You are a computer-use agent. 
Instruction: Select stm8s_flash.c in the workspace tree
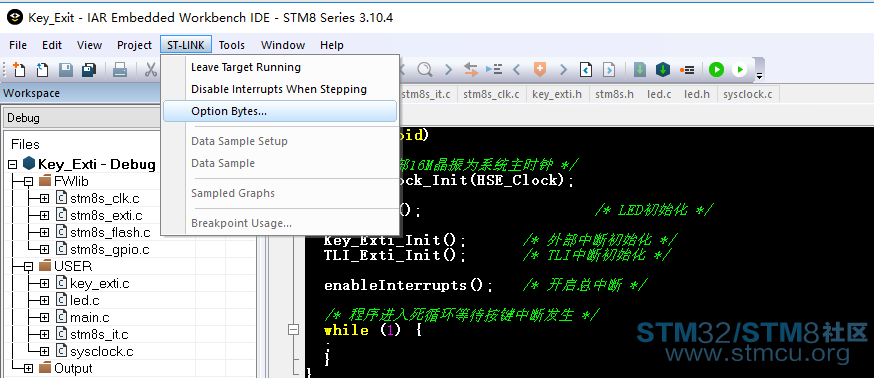point(110,232)
